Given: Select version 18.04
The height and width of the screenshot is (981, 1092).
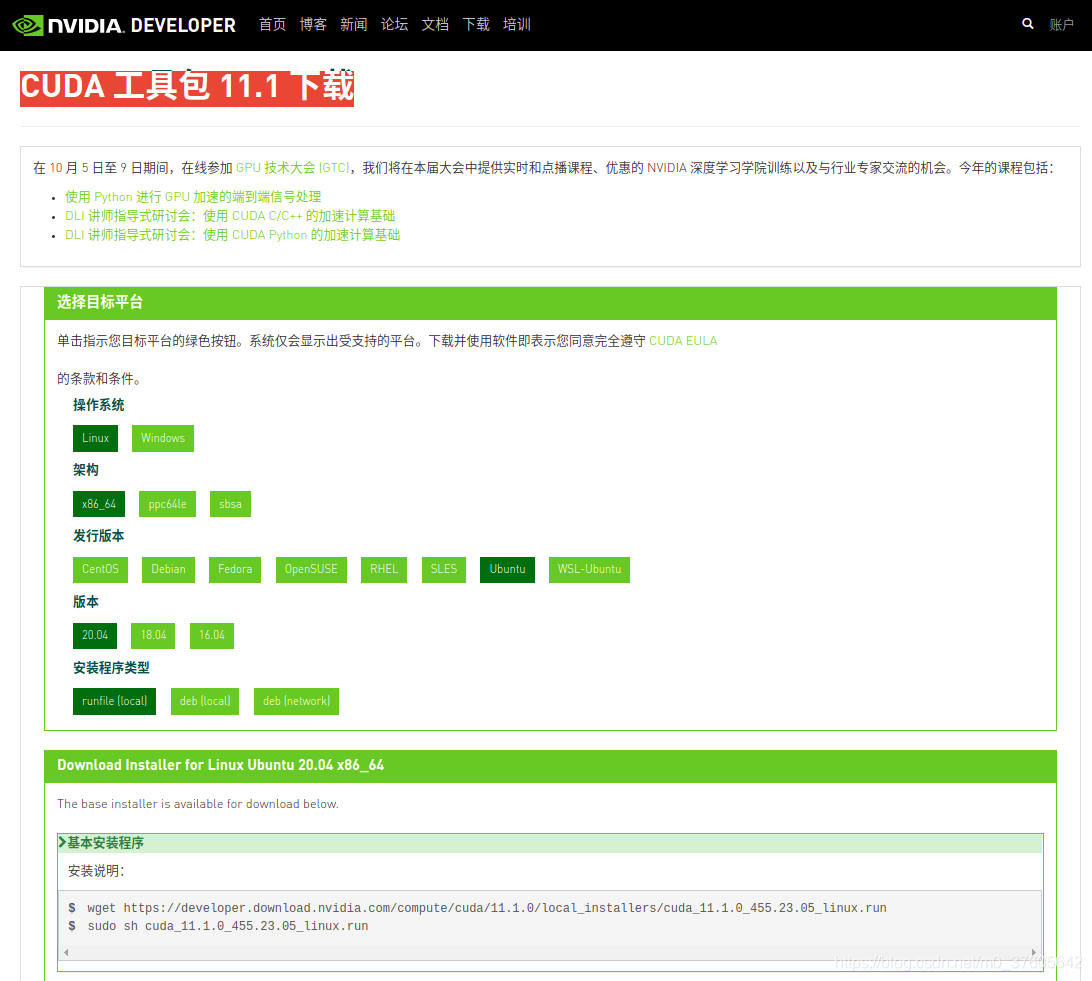Looking at the screenshot, I should [x=153, y=636].
